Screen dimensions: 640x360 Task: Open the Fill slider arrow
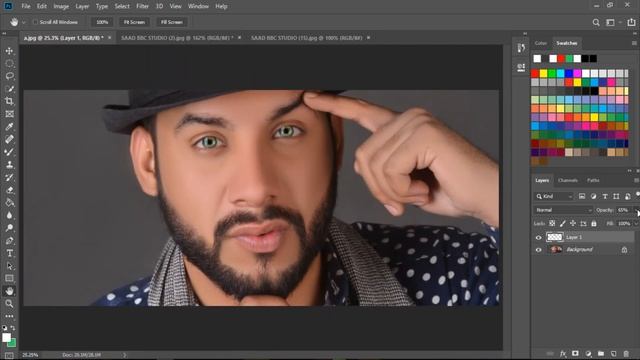[x=636, y=223]
